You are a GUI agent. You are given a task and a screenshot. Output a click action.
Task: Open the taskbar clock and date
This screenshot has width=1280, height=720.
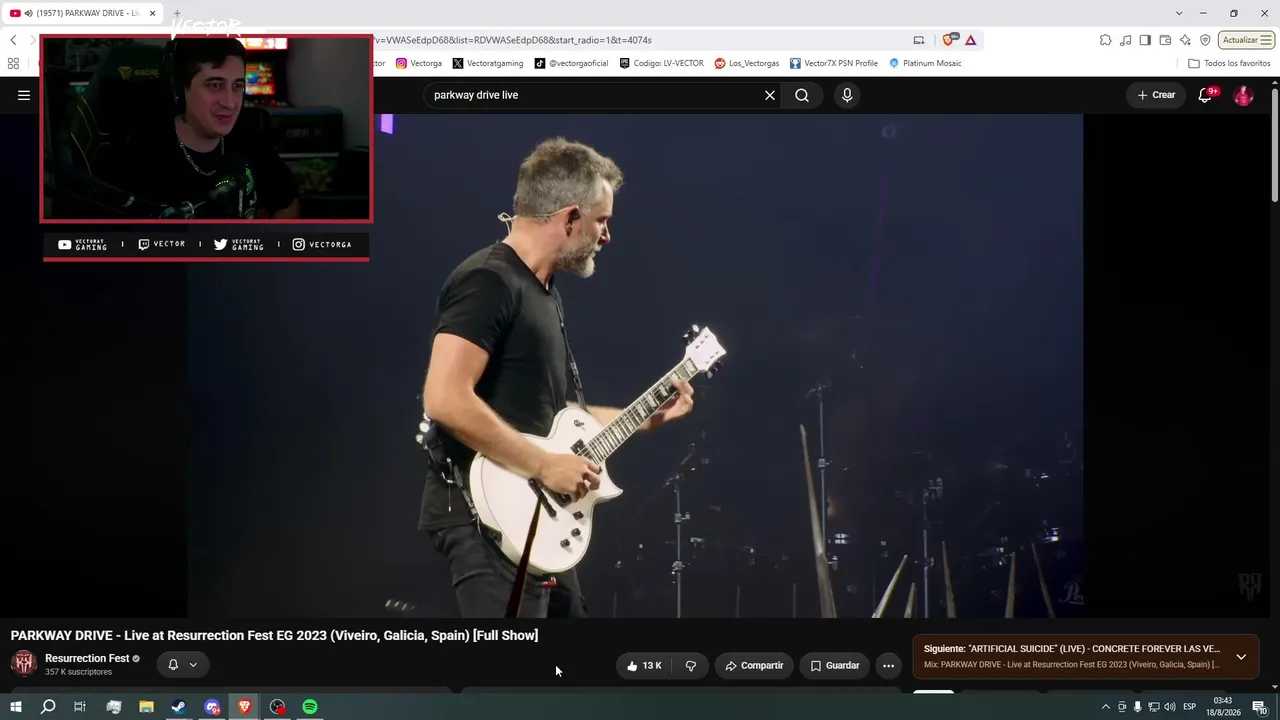pyautogui.click(x=1222, y=707)
